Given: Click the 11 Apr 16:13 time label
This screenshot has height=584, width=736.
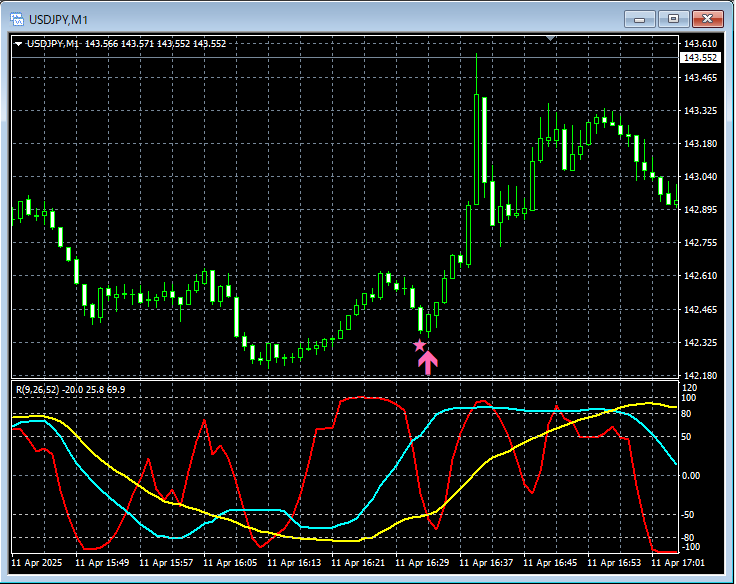Looking at the screenshot, I should click(x=294, y=562).
